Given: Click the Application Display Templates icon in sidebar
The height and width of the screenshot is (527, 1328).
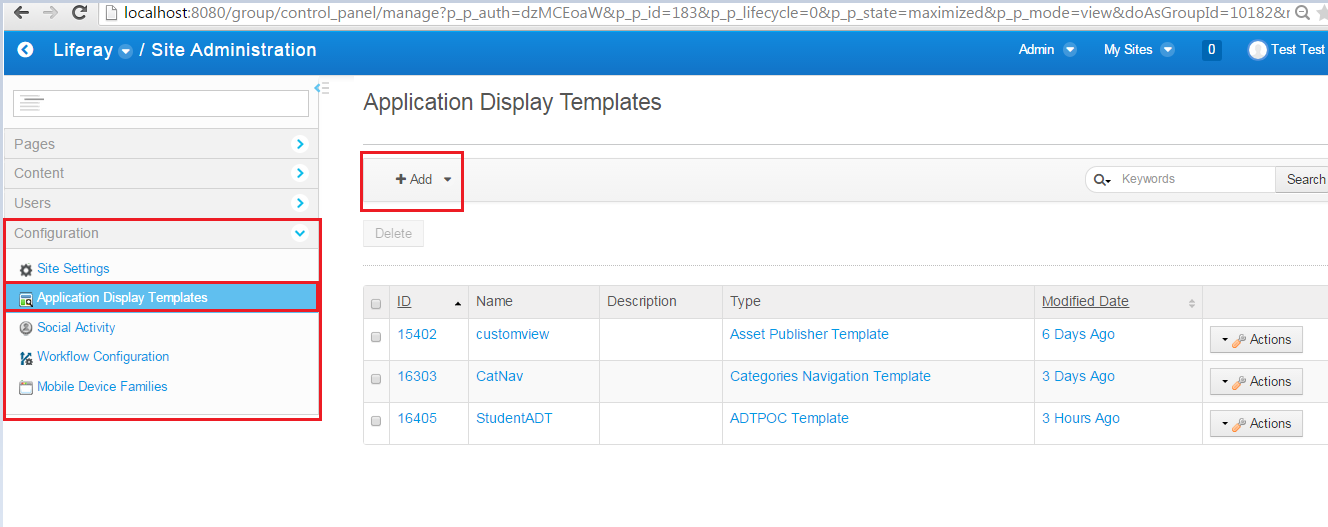Looking at the screenshot, I should (x=26, y=298).
